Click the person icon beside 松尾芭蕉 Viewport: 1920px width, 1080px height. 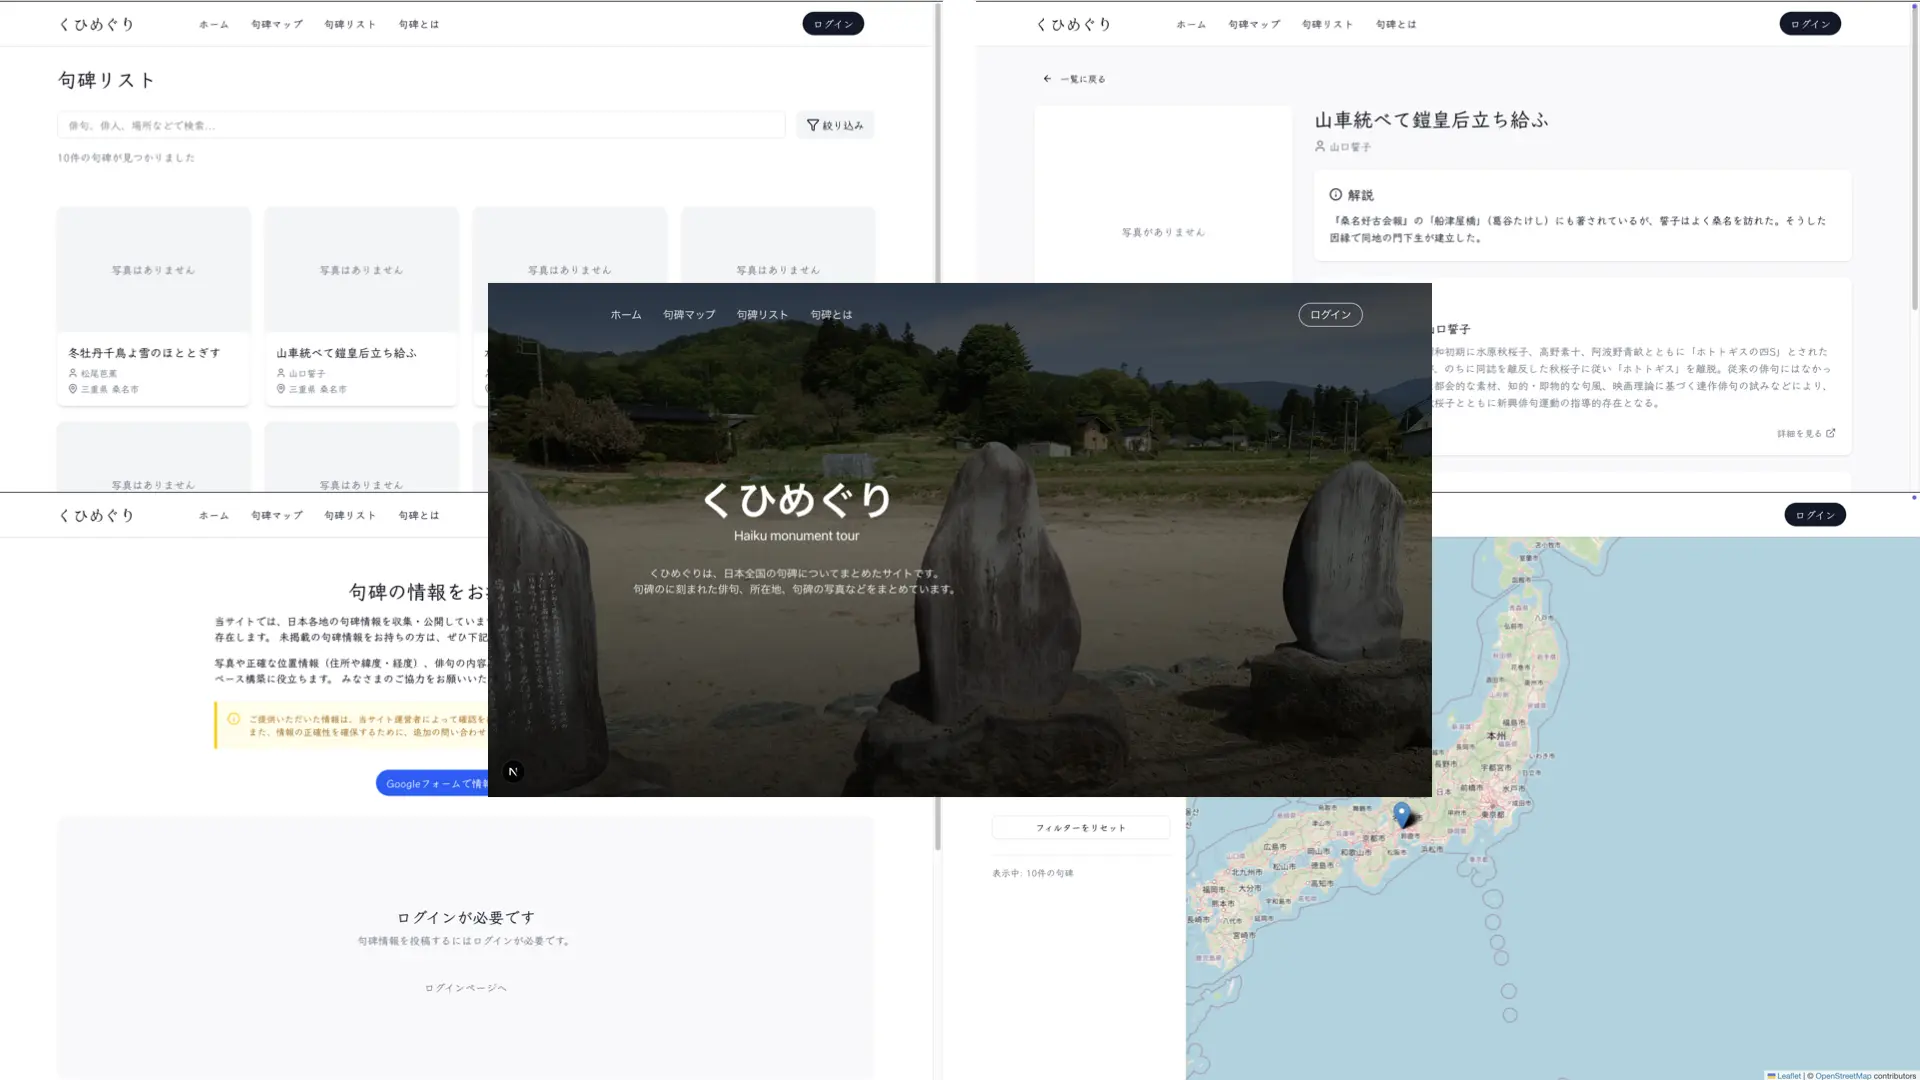tap(73, 373)
